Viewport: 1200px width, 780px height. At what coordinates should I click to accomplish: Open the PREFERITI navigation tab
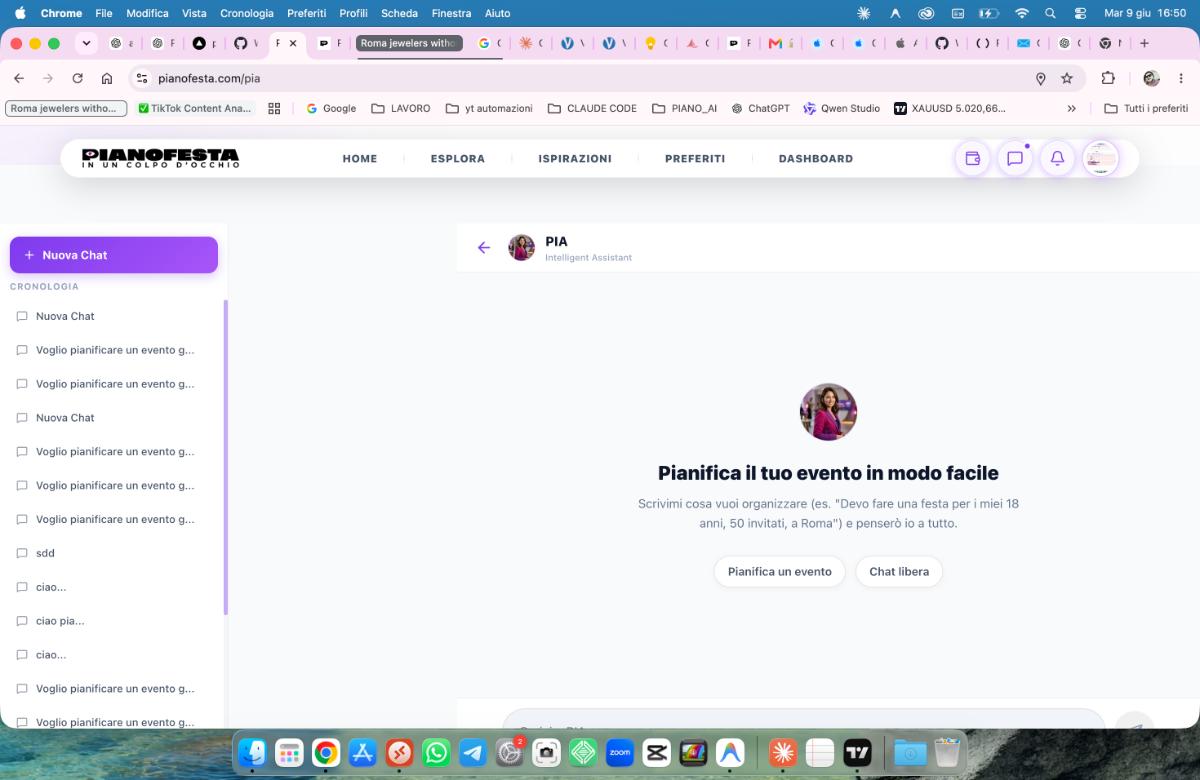pyautogui.click(x=695, y=158)
